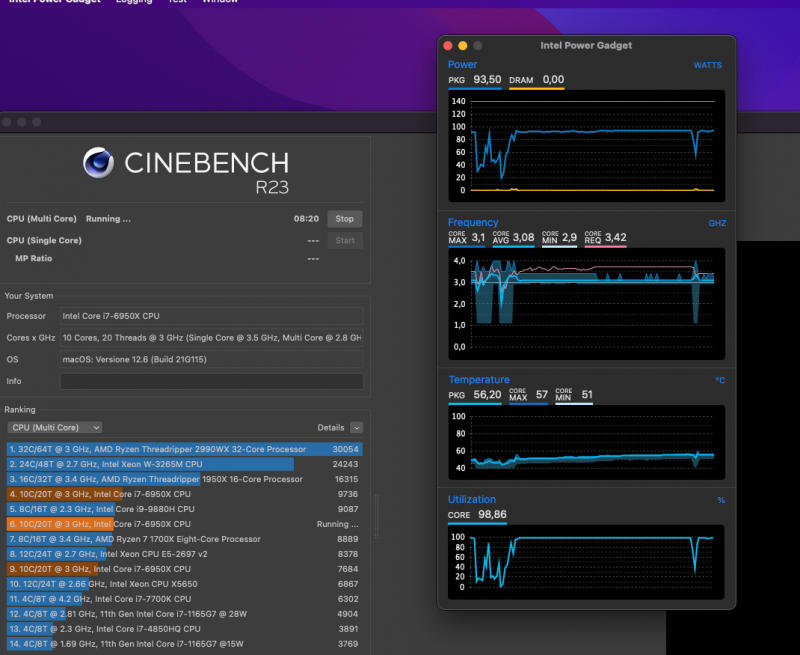The image size is (800, 655).
Task: Open the Logging menu in the menu bar
Action: coord(134,2)
